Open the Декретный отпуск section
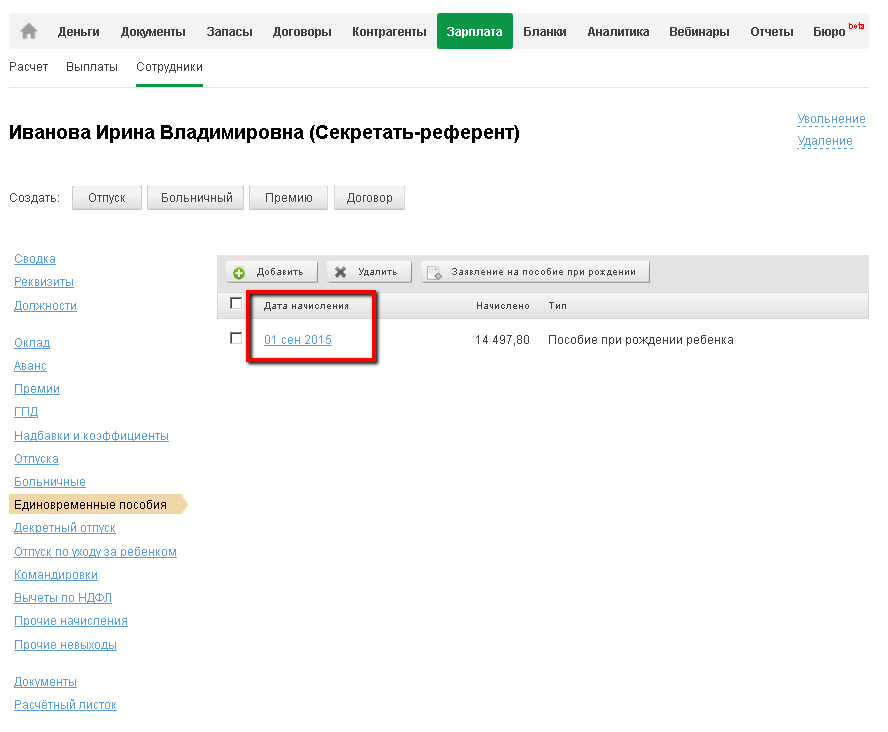 65,528
